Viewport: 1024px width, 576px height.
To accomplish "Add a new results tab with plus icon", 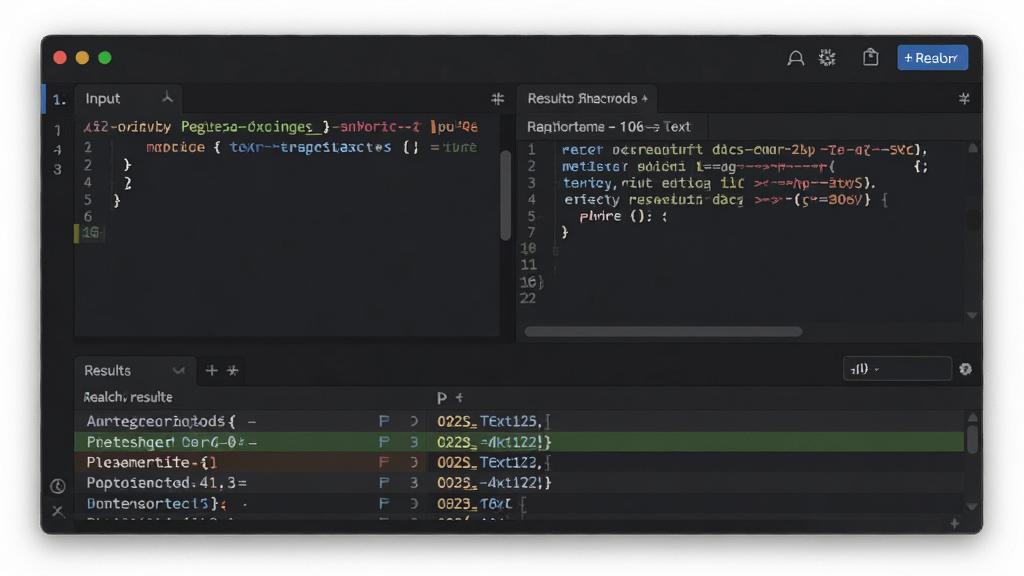I will (211, 370).
